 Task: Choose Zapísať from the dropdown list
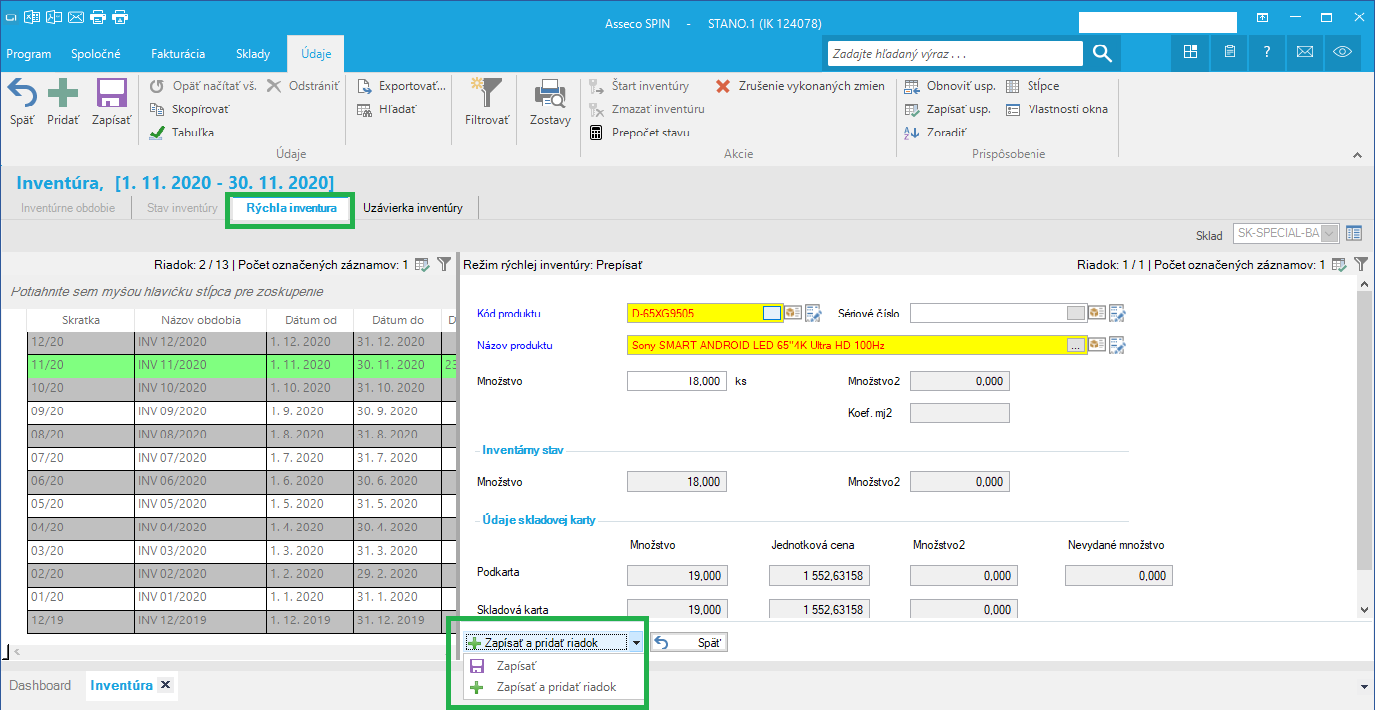(x=517, y=666)
